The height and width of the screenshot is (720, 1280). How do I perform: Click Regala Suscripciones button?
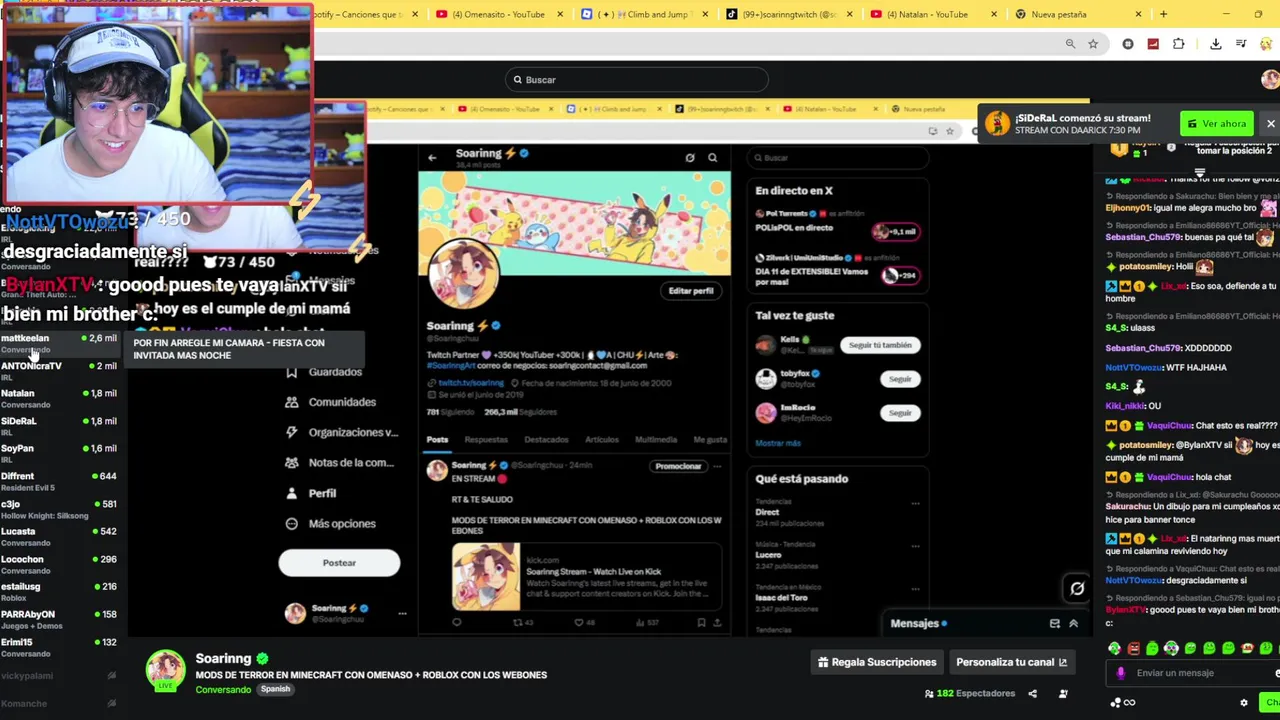[877, 662]
